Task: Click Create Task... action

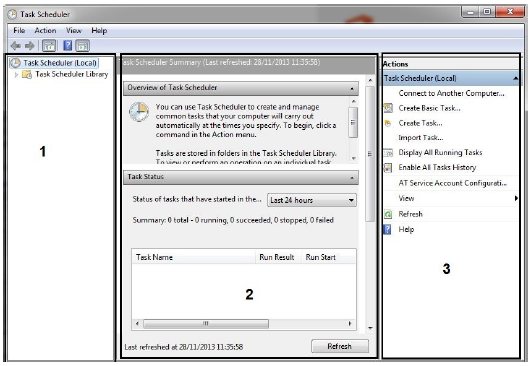Action: click(x=420, y=123)
